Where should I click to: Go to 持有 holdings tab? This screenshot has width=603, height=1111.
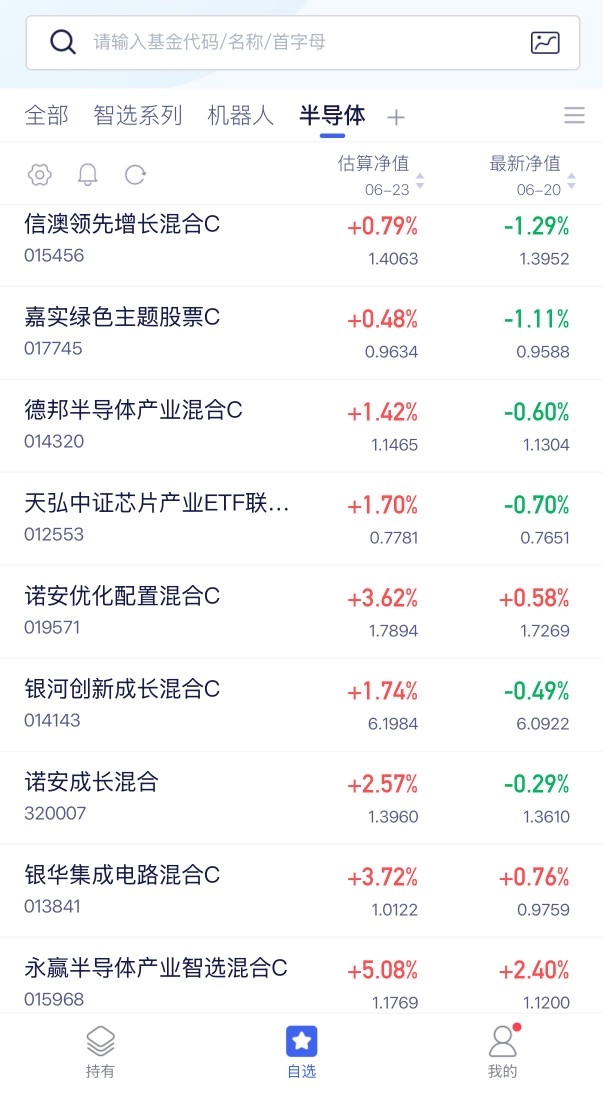tap(100, 1051)
